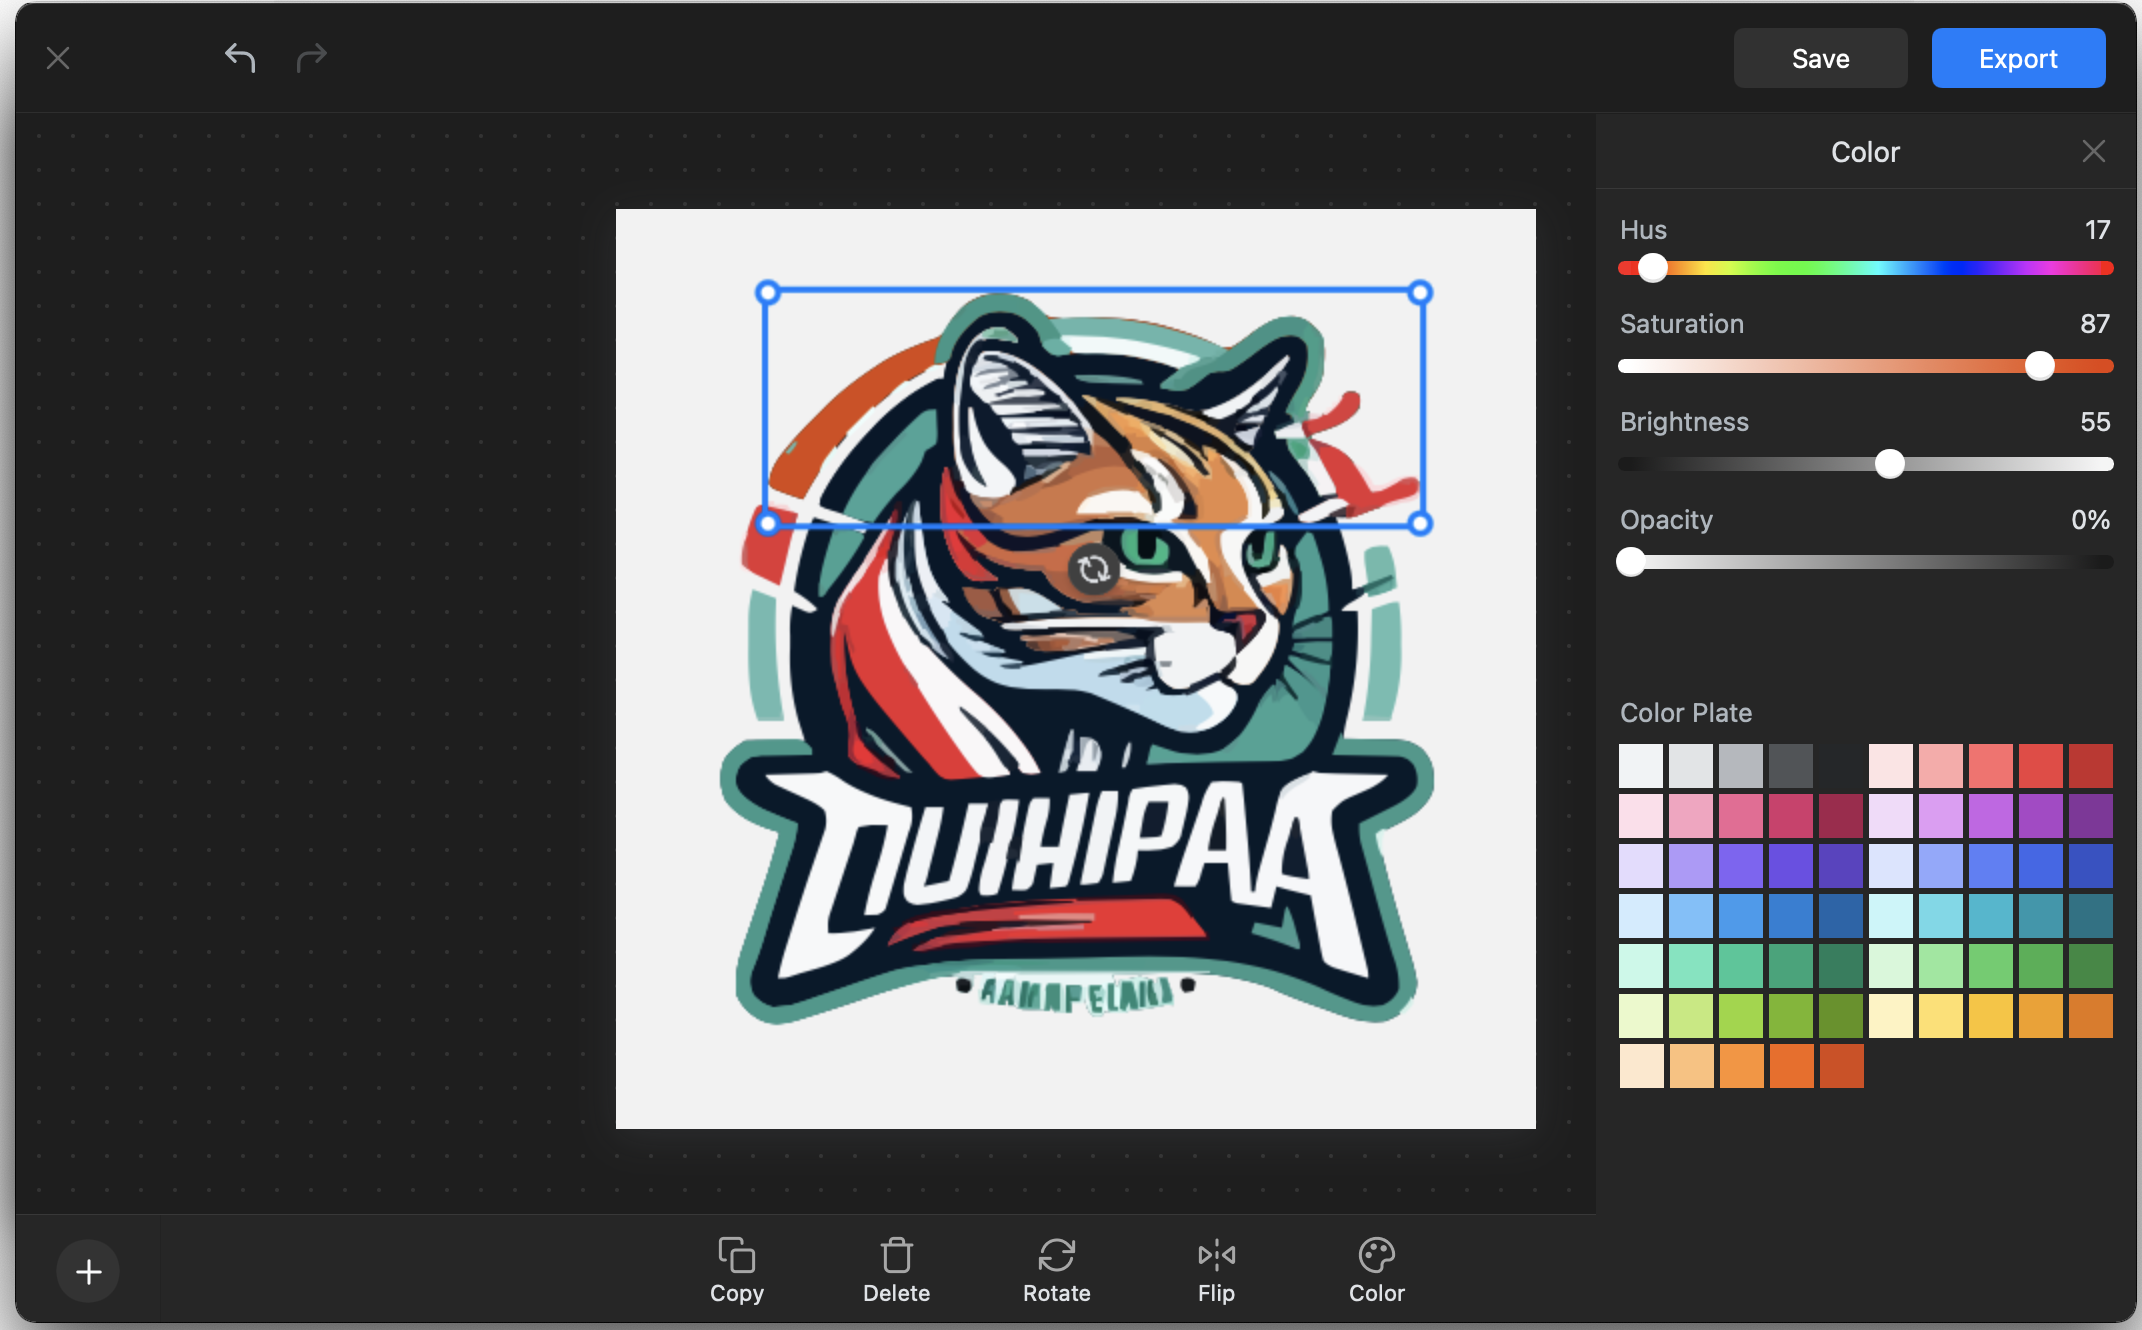The height and width of the screenshot is (1330, 2142).
Task: Click the undo arrow icon
Action: pos(240,58)
